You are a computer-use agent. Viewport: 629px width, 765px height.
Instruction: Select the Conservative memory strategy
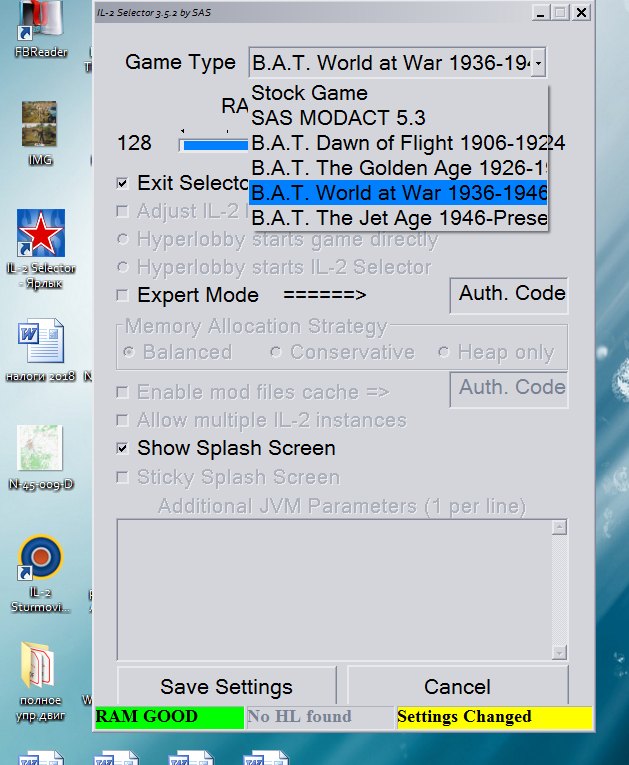coord(276,352)
